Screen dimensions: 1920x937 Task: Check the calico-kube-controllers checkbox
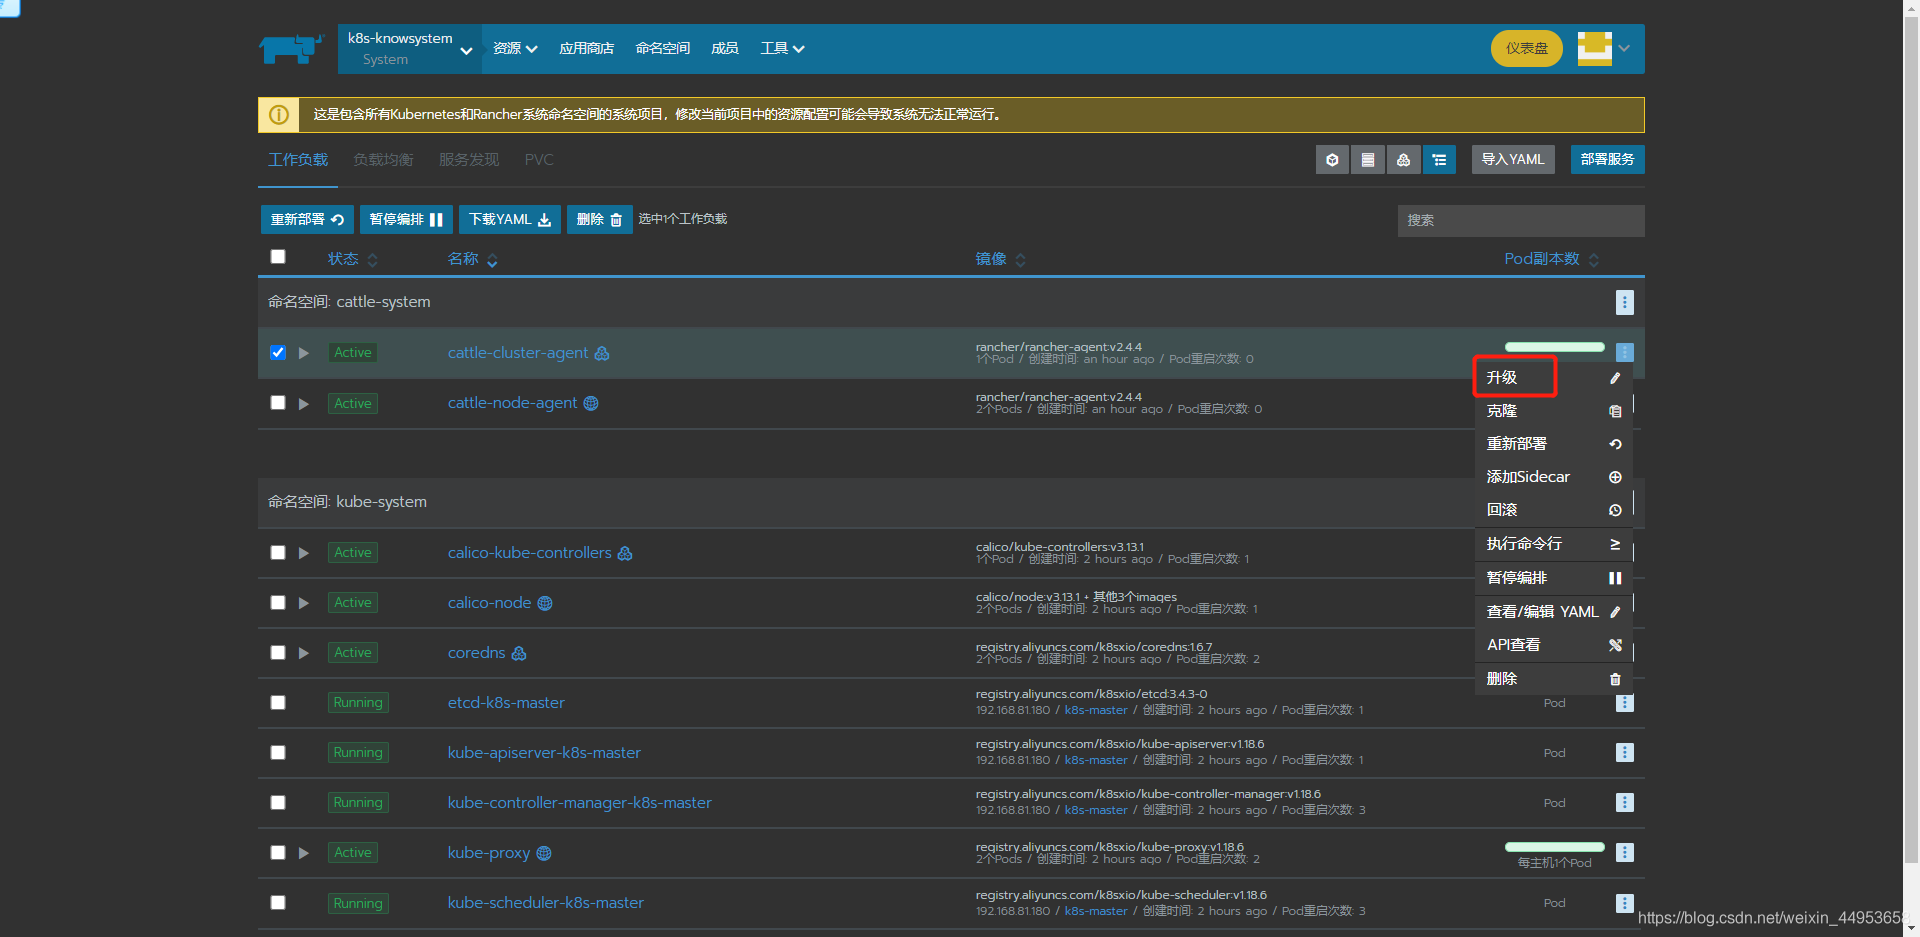[x=278, y=552]
